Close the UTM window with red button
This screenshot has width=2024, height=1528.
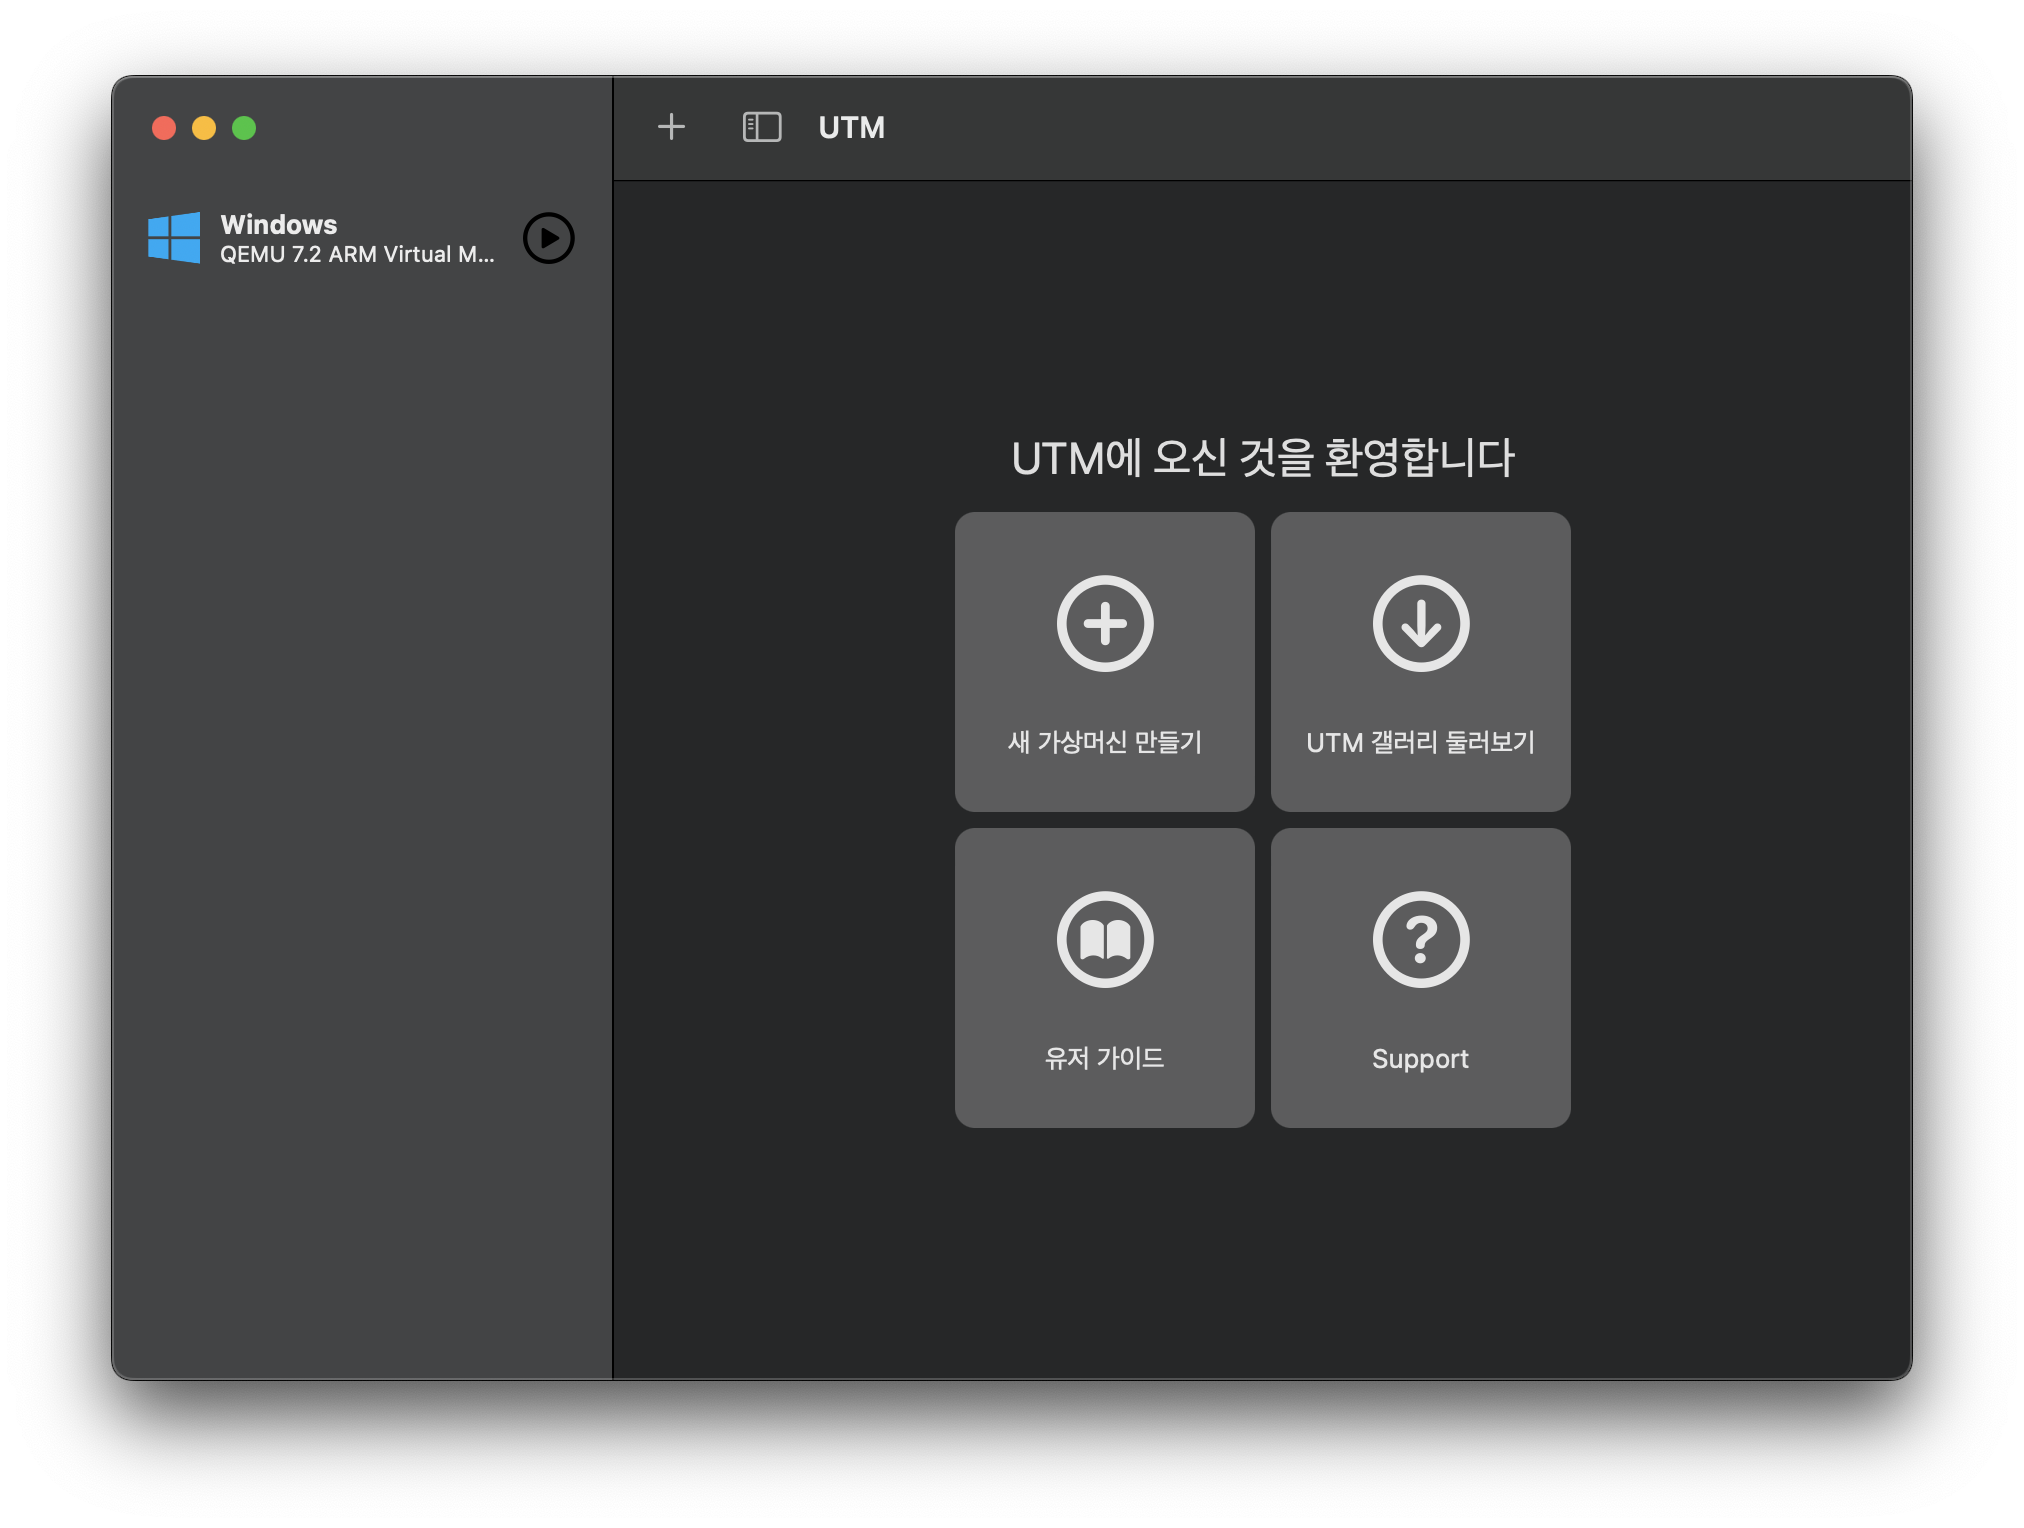[164, 128]
